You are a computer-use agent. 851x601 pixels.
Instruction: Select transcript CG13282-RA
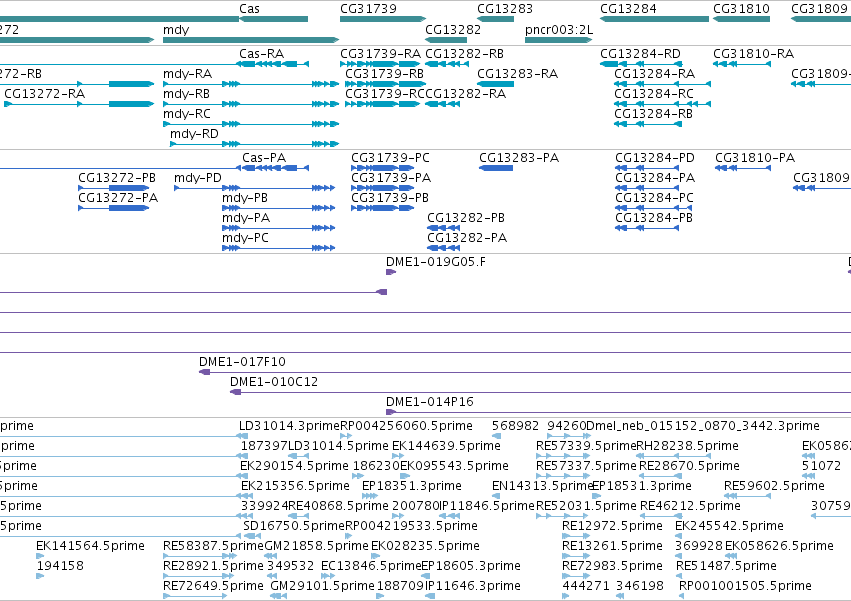[466, 94]
